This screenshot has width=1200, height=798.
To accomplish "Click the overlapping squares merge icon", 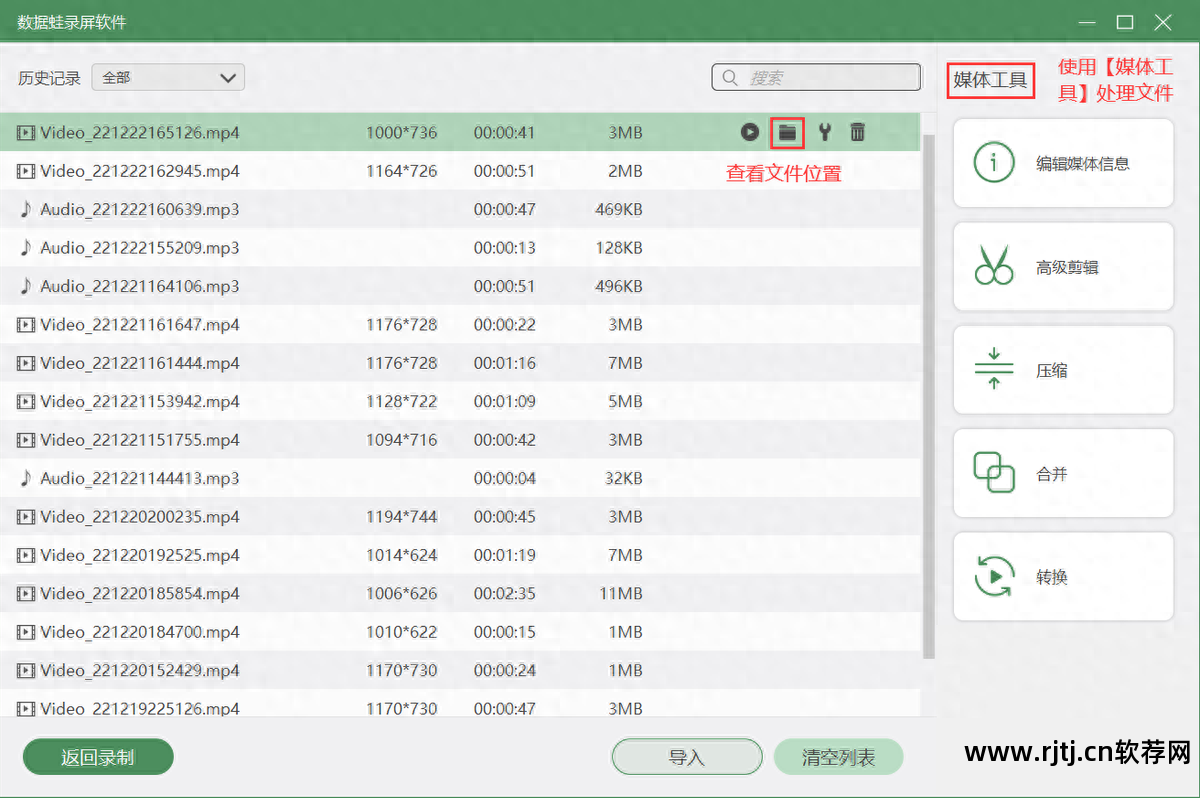I will pos(994,473).
